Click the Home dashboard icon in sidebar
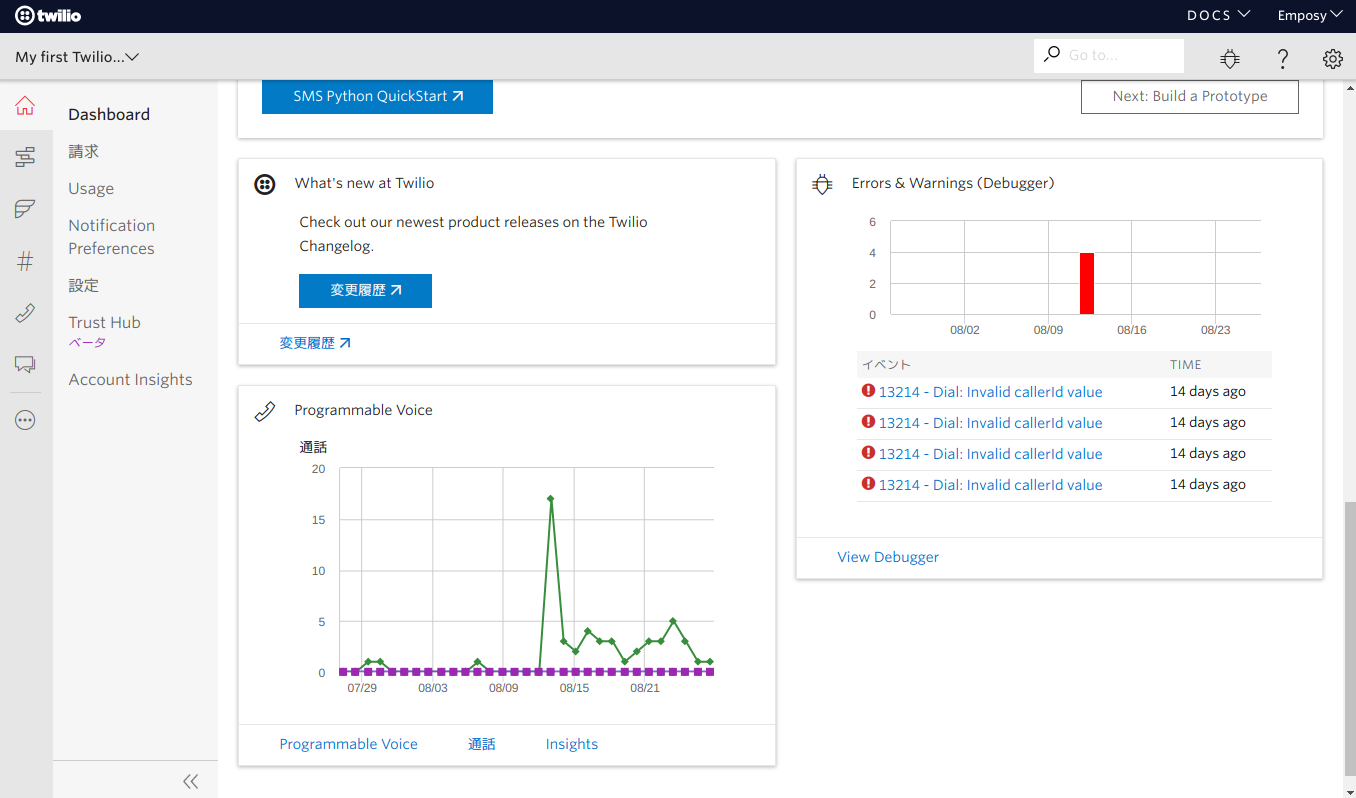The width and height of the screenshot is (1356, 798). pos(25,105)
